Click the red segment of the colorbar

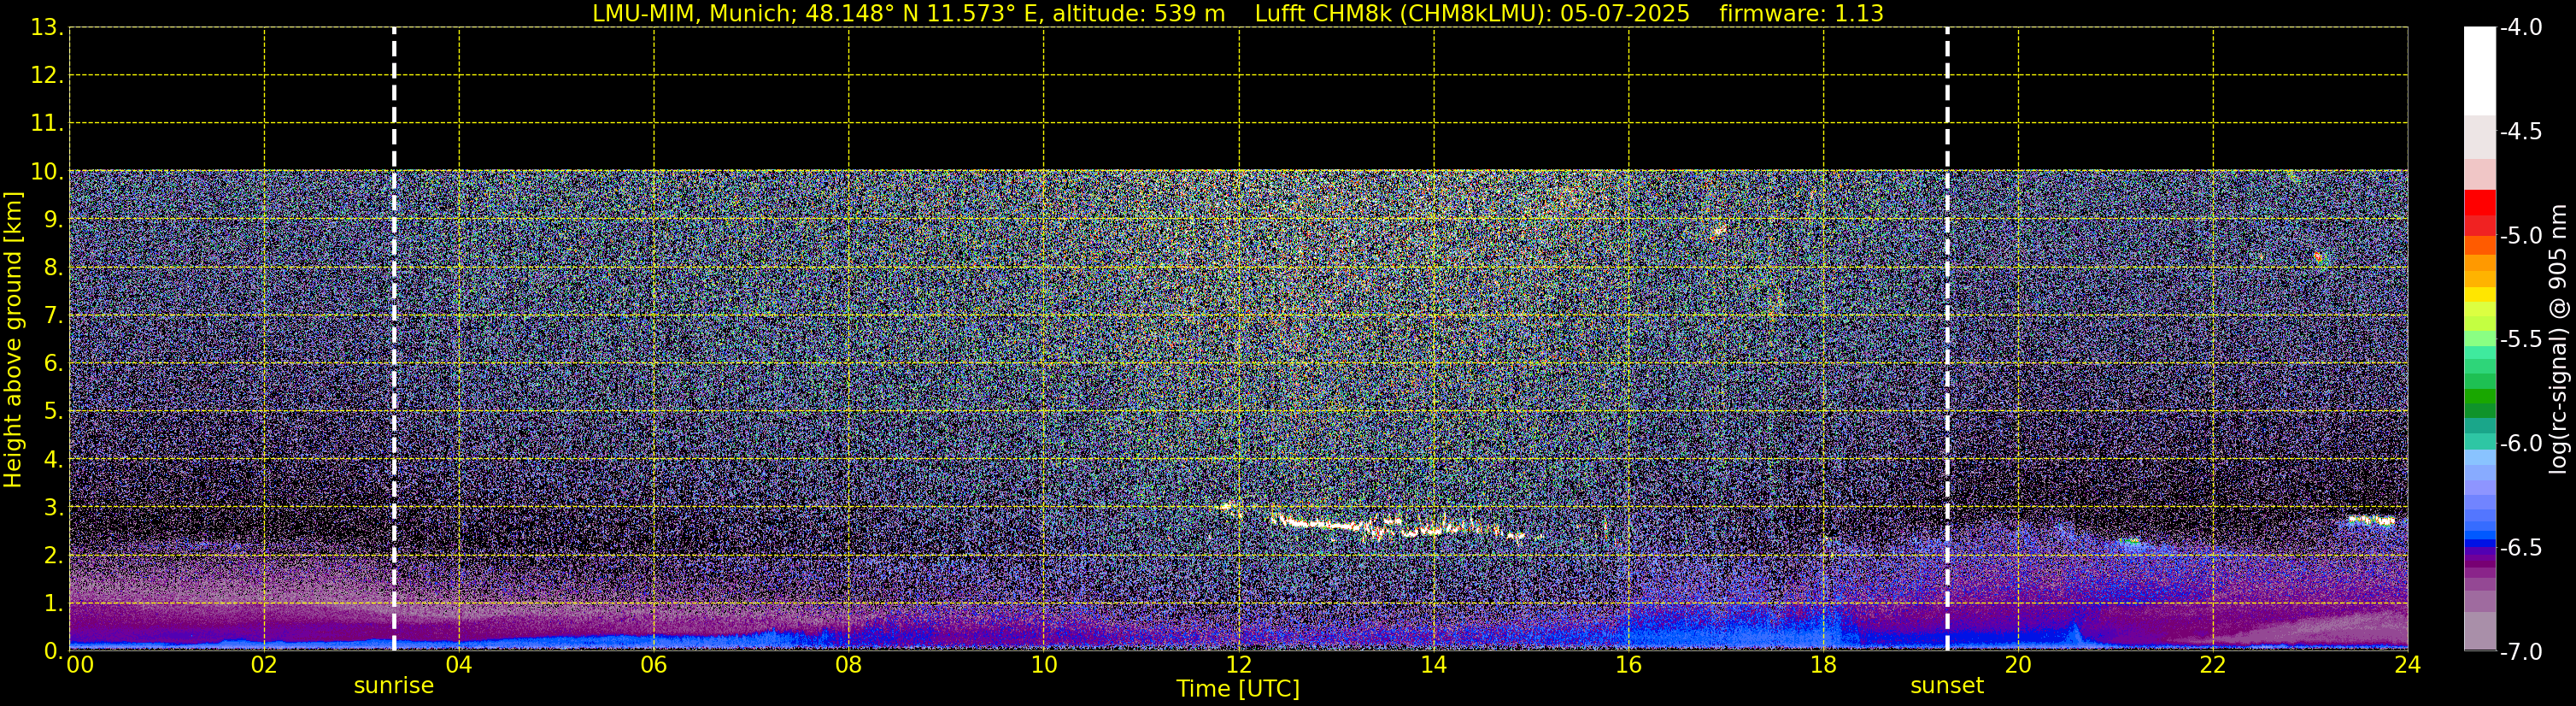pyautogui.click(x=2479, y=204)
